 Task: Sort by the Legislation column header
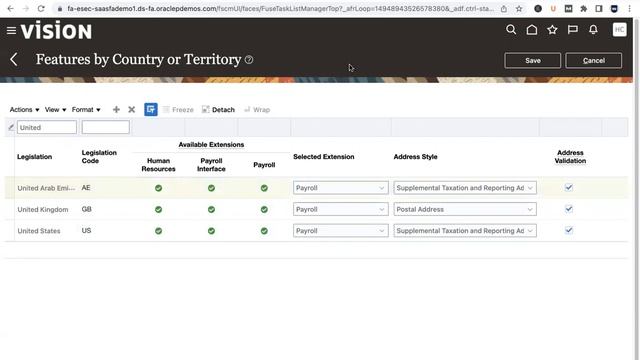[x=34, y=157]
